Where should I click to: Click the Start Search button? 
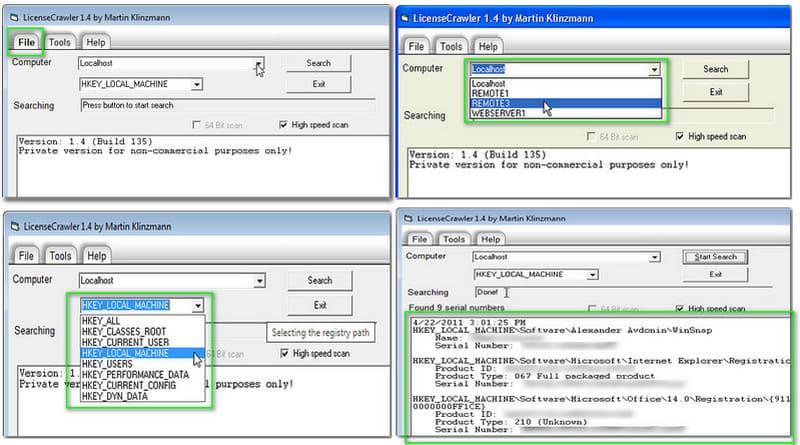click(x=715, y=257)
